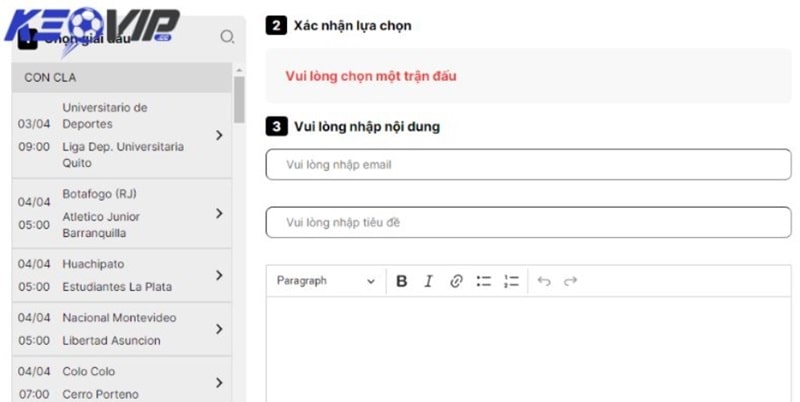The image size is (800, 402).
Task: Select Libertad Asuncion team name
Action: coord(111,341)
